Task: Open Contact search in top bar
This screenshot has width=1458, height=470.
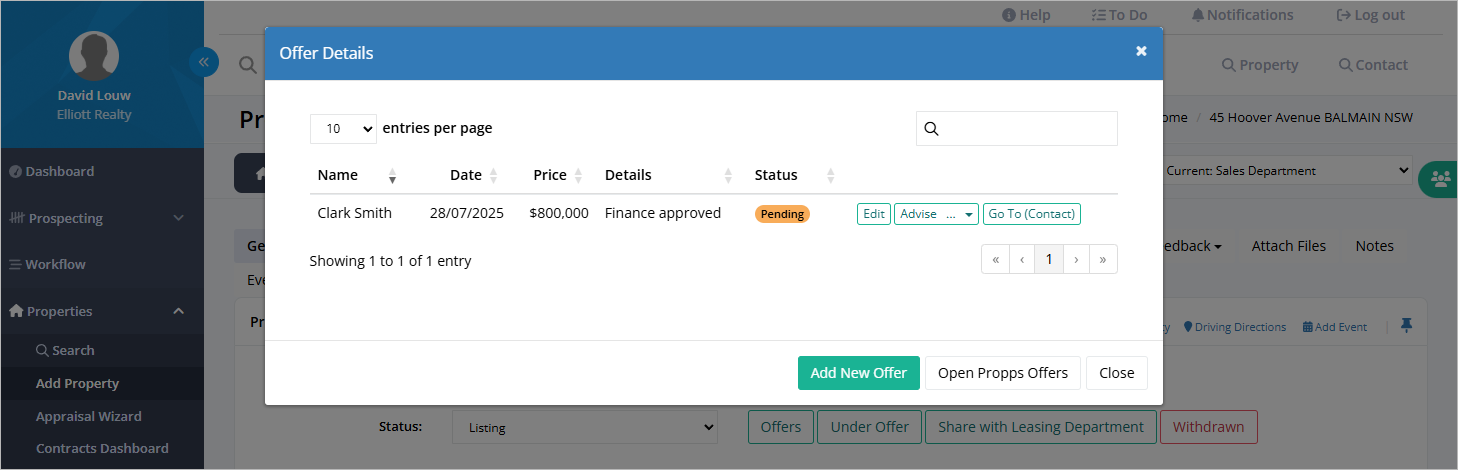Action: [1373, 65]
